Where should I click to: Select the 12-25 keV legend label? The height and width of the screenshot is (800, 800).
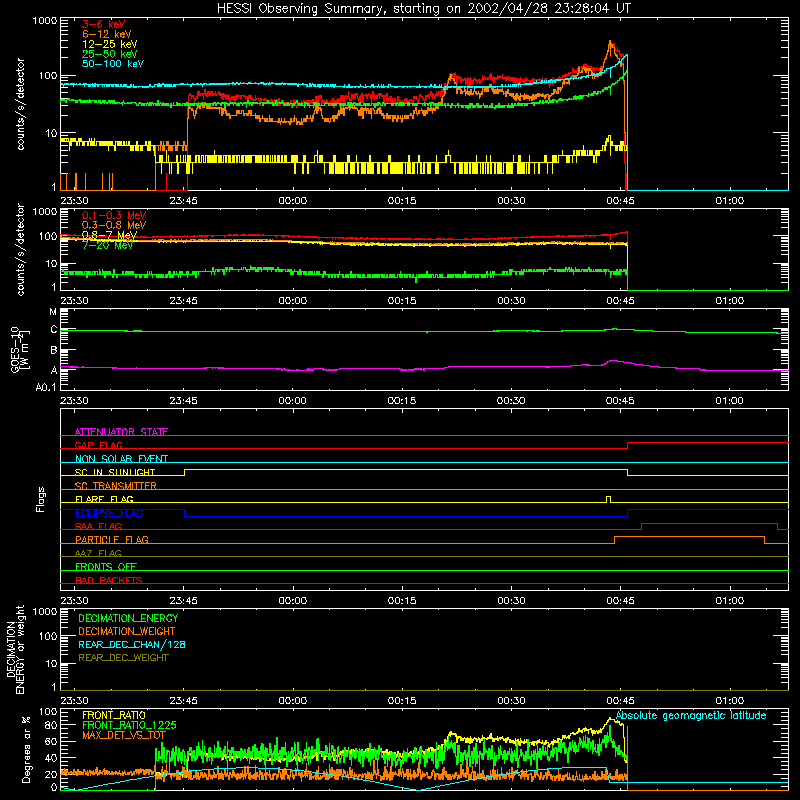pyautogui.click(x=110, y=44)
